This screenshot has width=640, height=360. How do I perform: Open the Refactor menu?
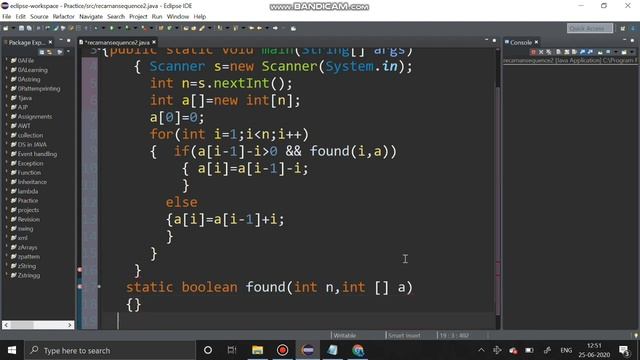click(x=63, y=16)
